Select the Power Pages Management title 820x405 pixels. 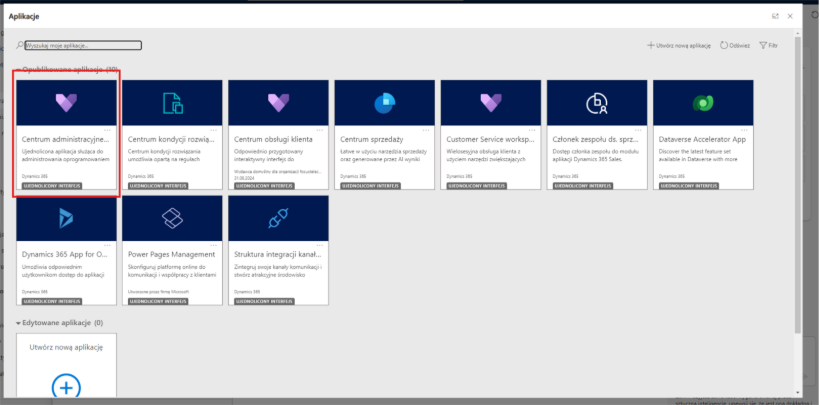[x=172, y=255]
